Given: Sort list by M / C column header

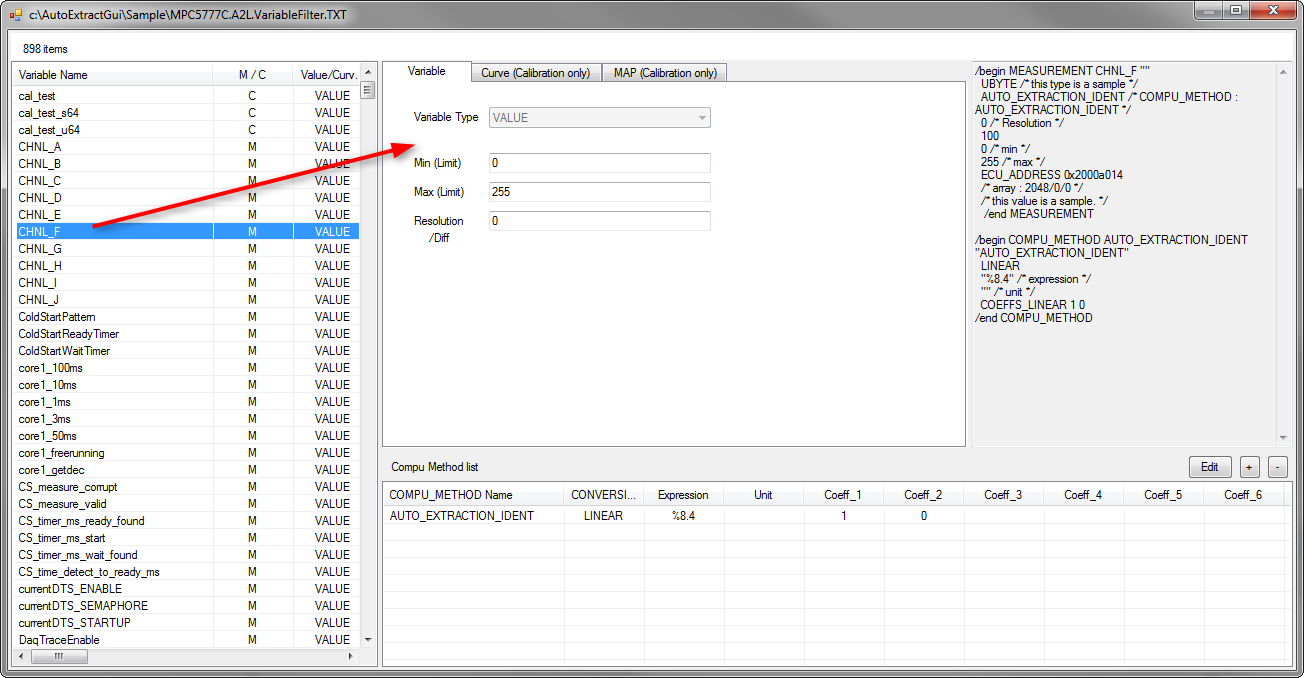Looking at the screenshot, I should 253,75.
